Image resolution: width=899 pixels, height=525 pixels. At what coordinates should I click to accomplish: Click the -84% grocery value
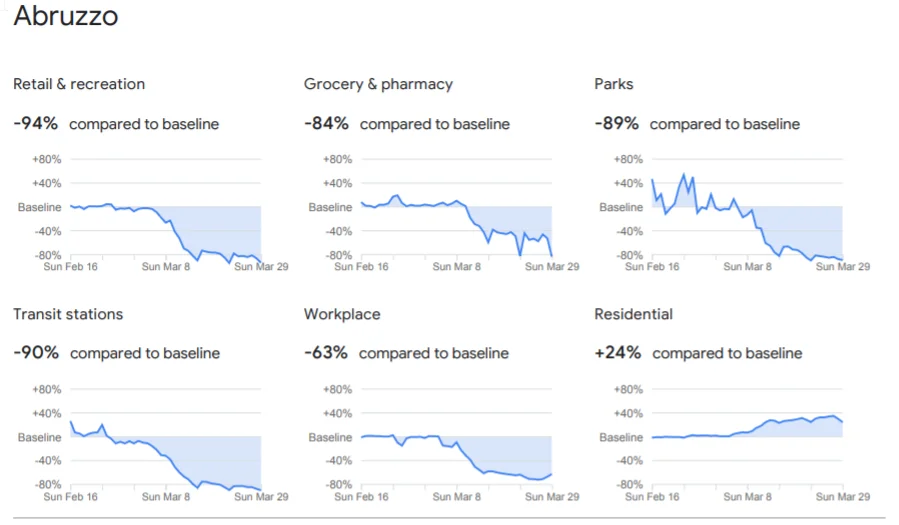click(x=326, y=123)
